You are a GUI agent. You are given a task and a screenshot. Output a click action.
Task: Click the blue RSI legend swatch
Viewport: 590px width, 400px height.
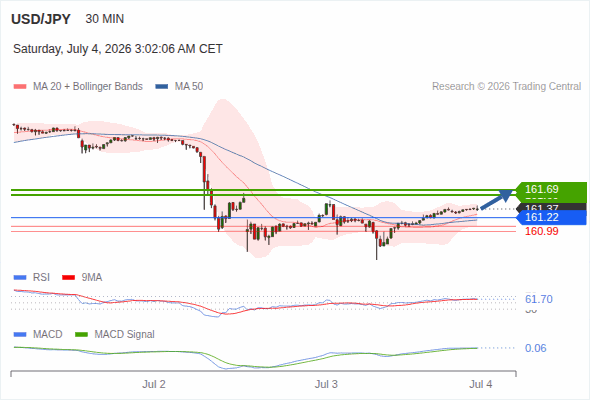pyautogui.click(x=20, y=278)
